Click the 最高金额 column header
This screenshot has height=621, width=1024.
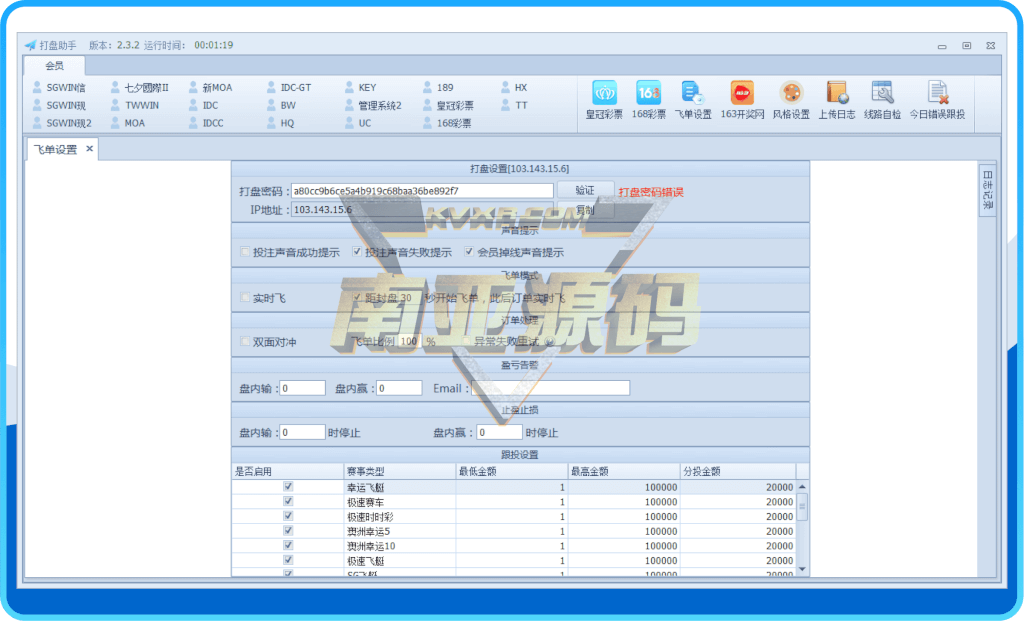tap(624, 471)
